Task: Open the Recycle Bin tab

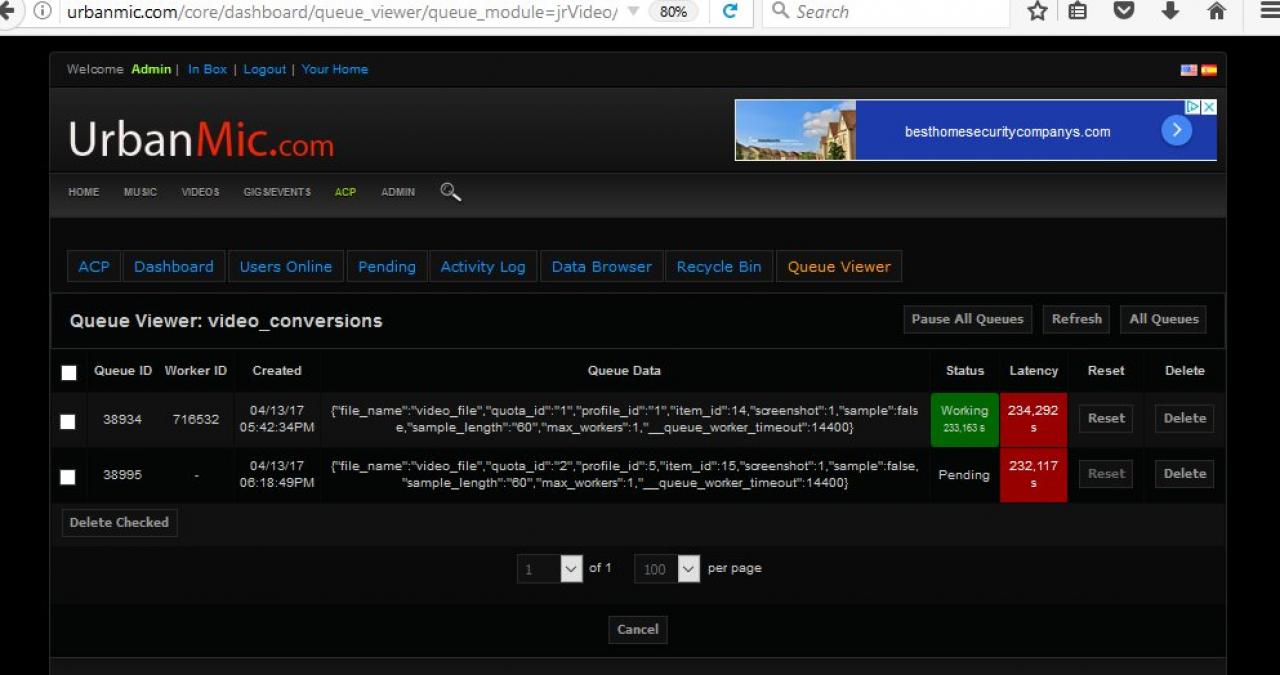Action: (718, 267)
